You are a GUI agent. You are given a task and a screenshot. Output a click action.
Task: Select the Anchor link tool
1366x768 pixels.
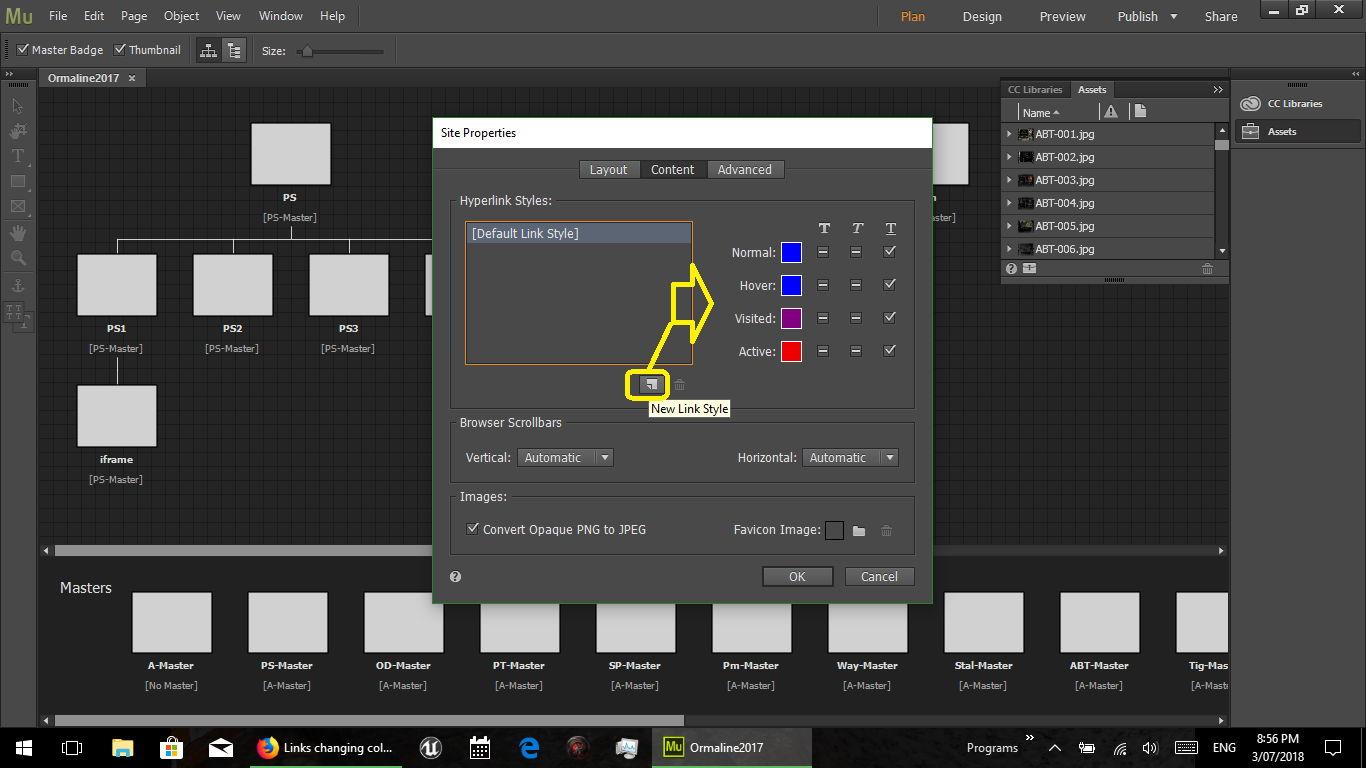point(17,286)
